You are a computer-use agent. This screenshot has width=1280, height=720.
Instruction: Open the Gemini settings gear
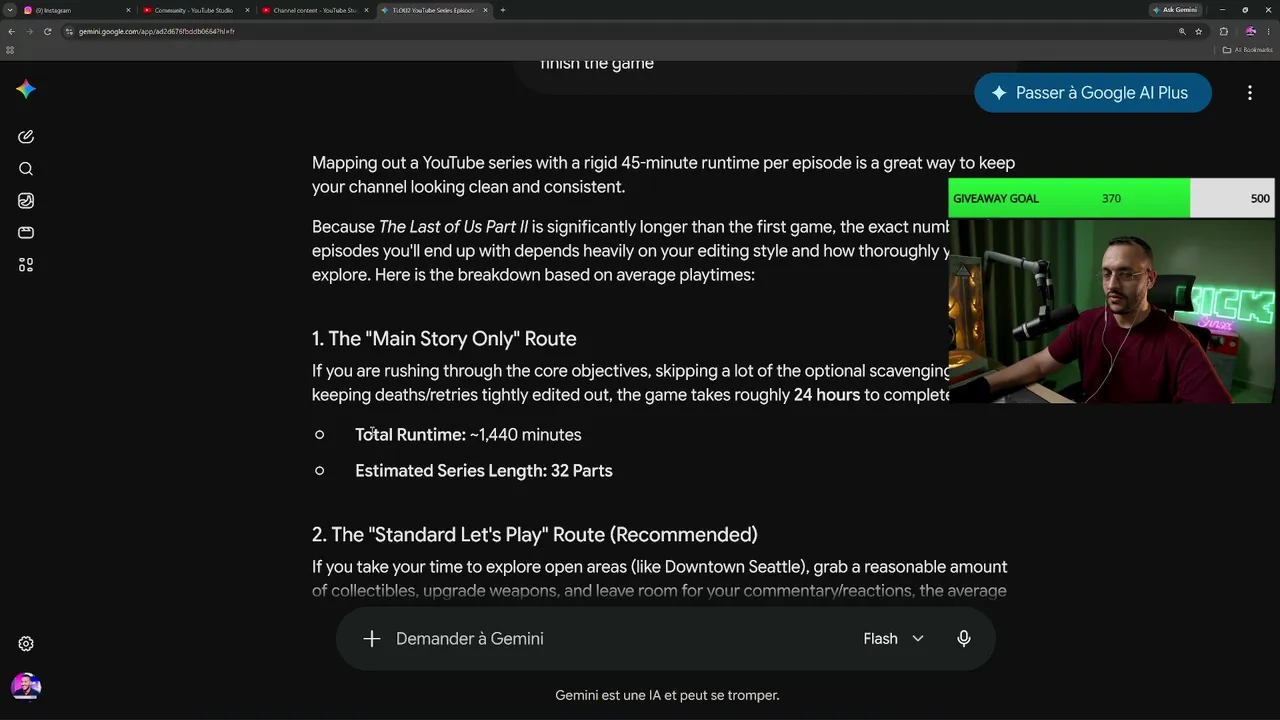coord(26,644)
